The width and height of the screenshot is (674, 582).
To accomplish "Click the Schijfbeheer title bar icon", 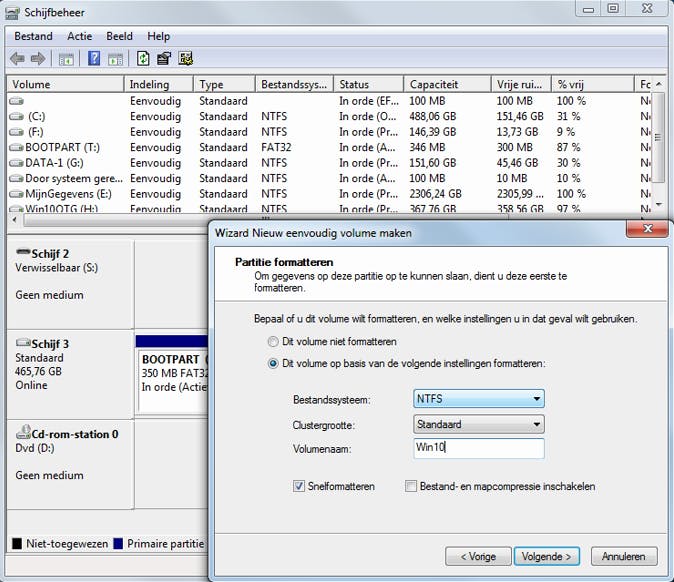I will (x=12, y=12).
